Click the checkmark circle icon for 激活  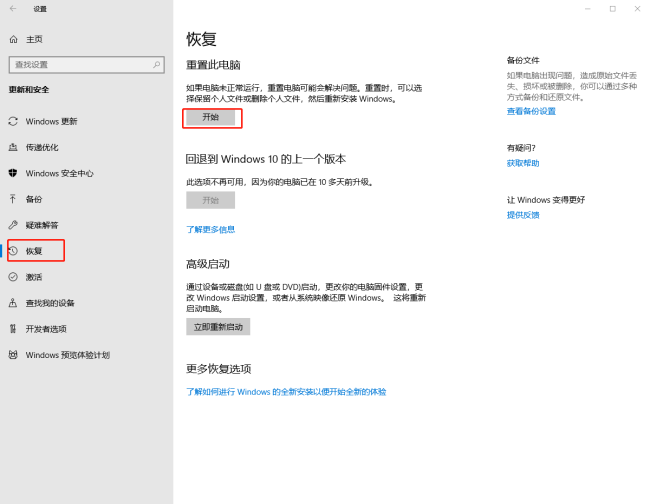pos(13,277)
